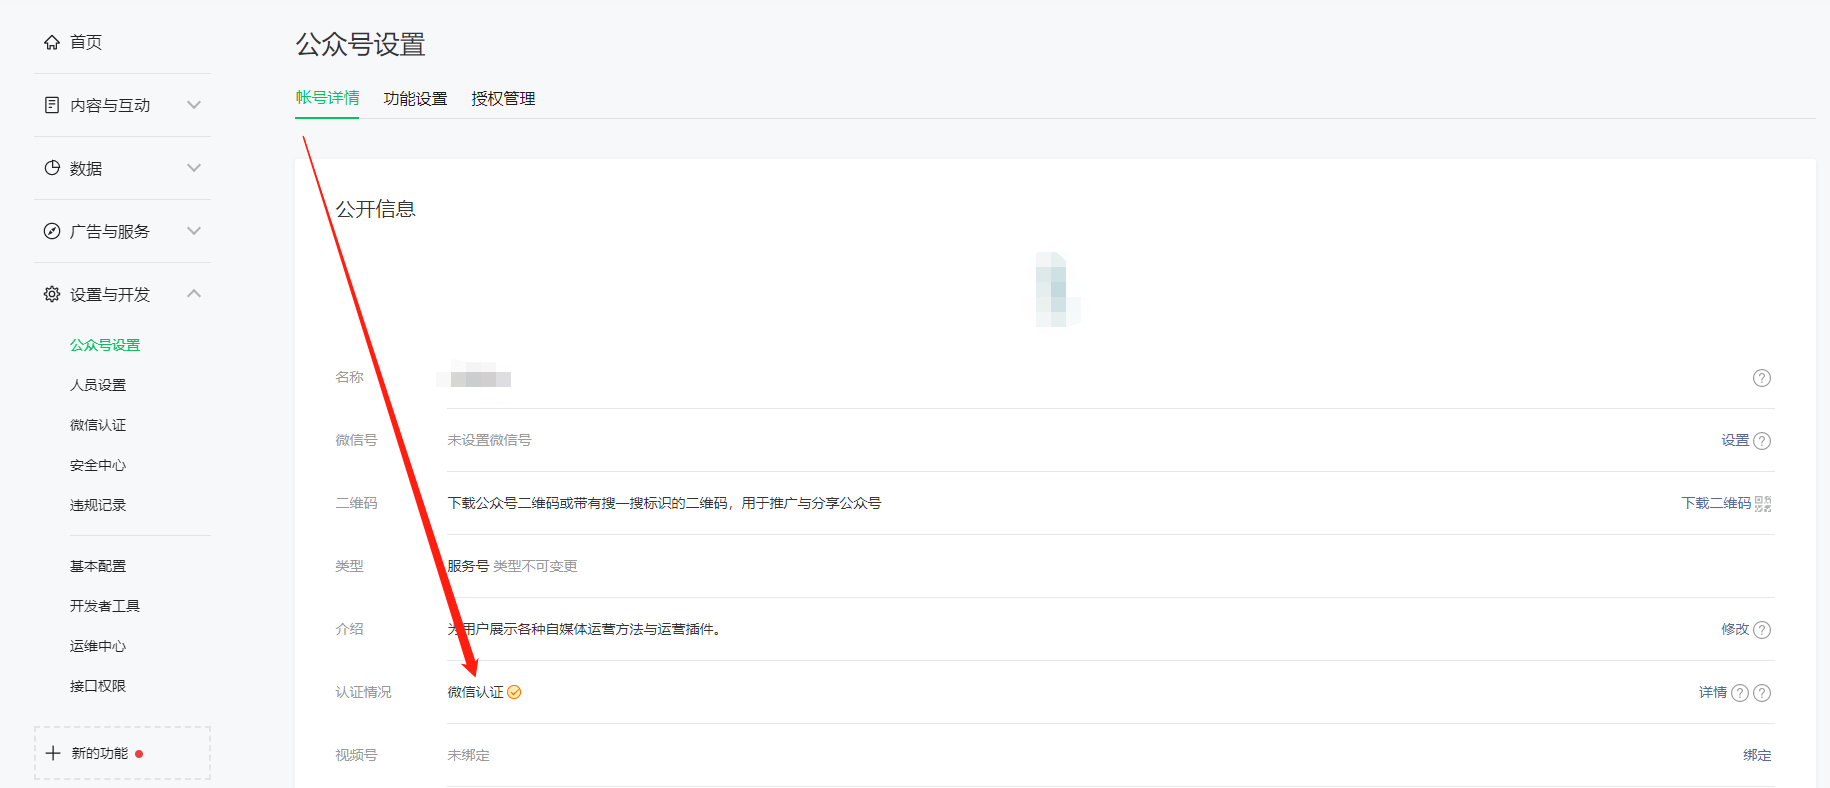
Task: Open 首页 in the sidebar
Action: pyautogui.click(x=86, y=42)
